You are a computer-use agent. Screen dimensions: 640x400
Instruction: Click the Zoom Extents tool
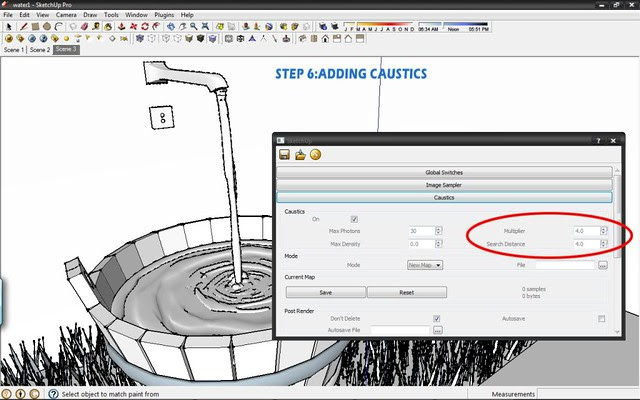(205, 27)
